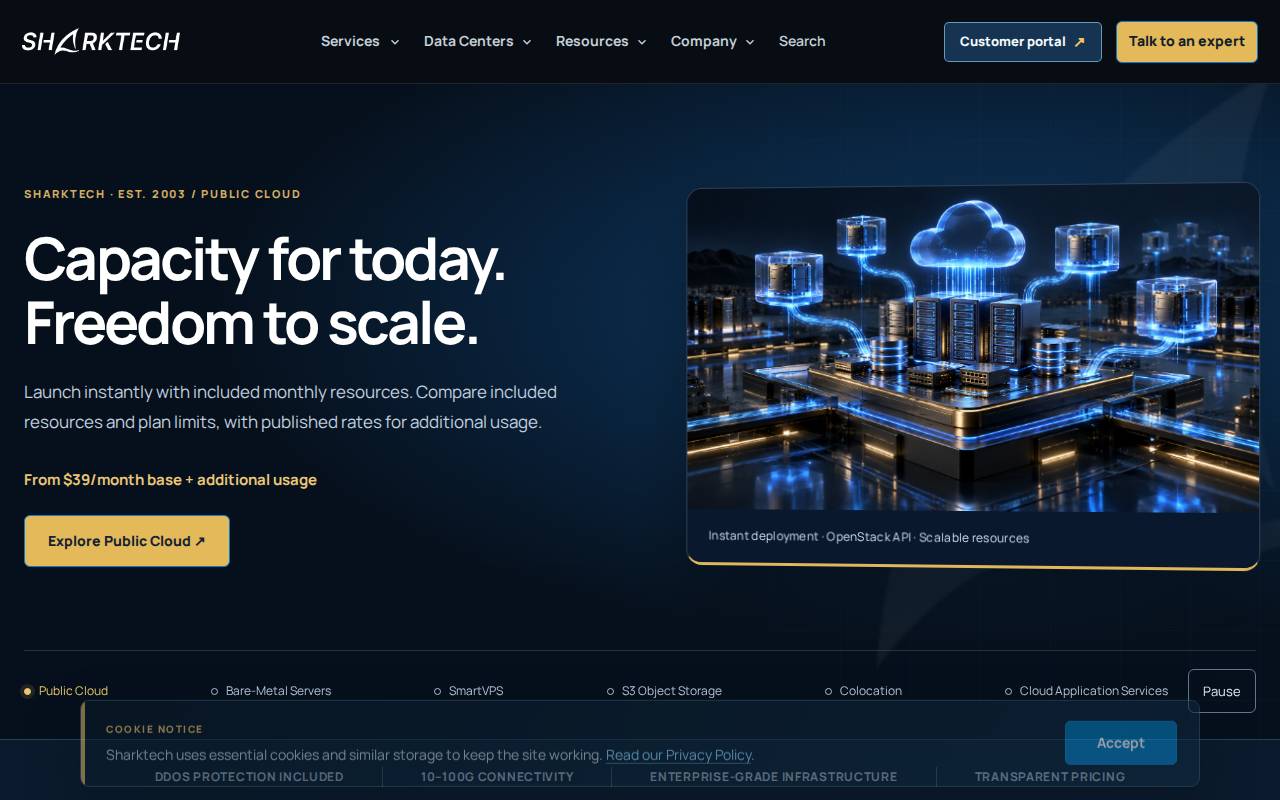
Task: Click 'From $39/month base + additional usage'
Action: click(170, 480)
